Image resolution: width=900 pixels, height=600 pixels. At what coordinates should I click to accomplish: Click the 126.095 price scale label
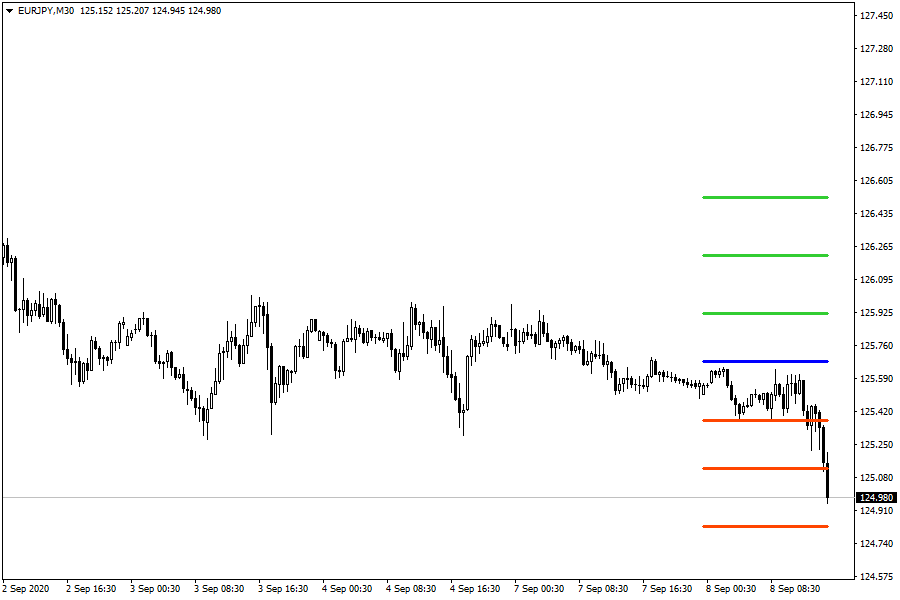(x=876, y=279)
